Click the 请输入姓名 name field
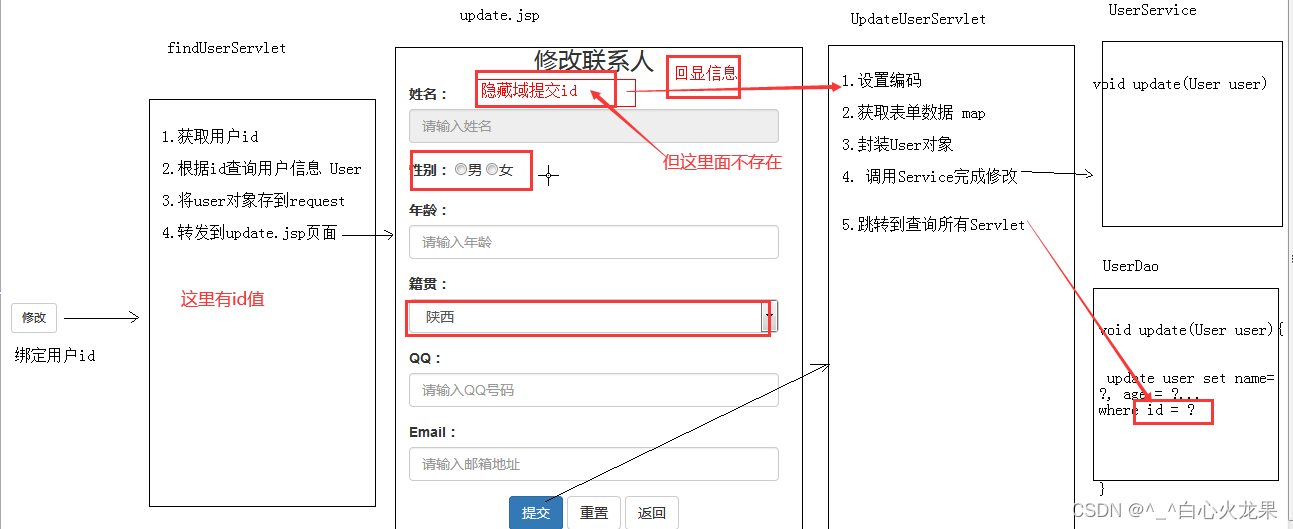This screenshot has height=529, width=1293. point(593,126)
